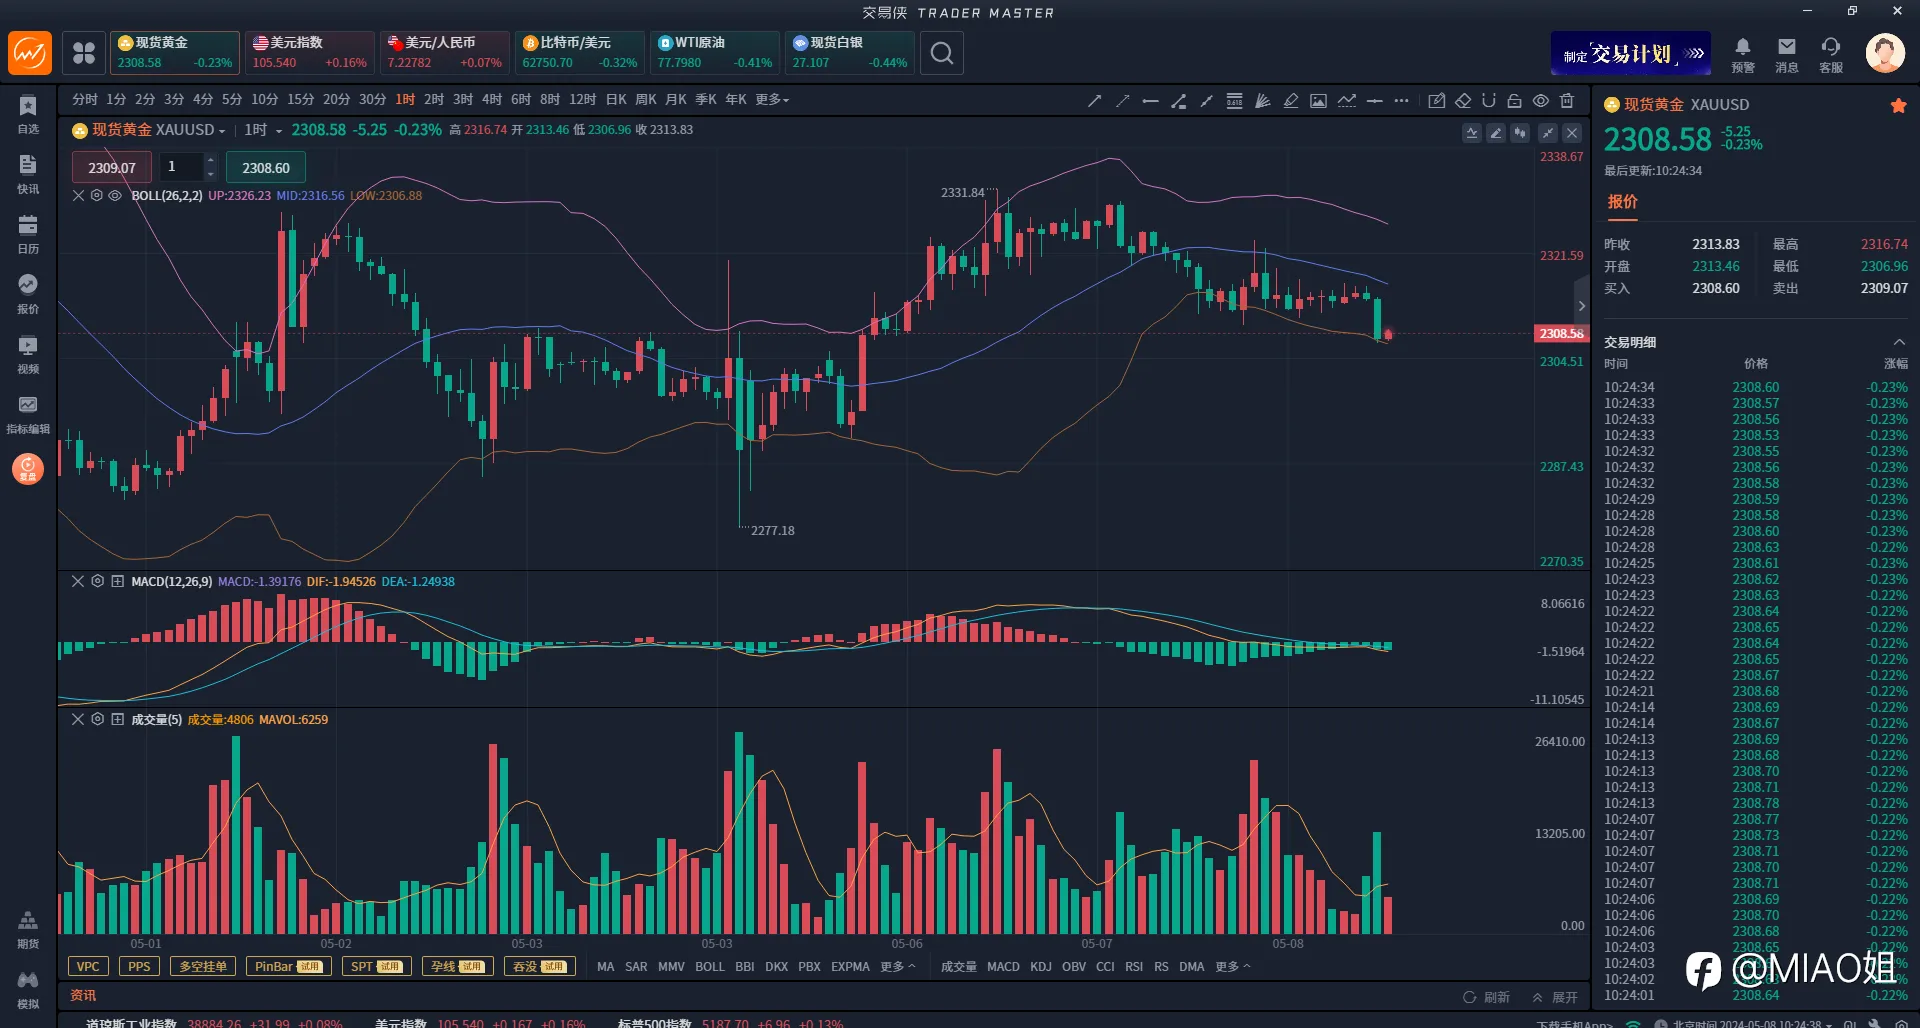The image size is (1920, 1028).
Task: Toggle drawings visibility eye in toolbar
Action: pyautogui.click(x=1541, y=100)
